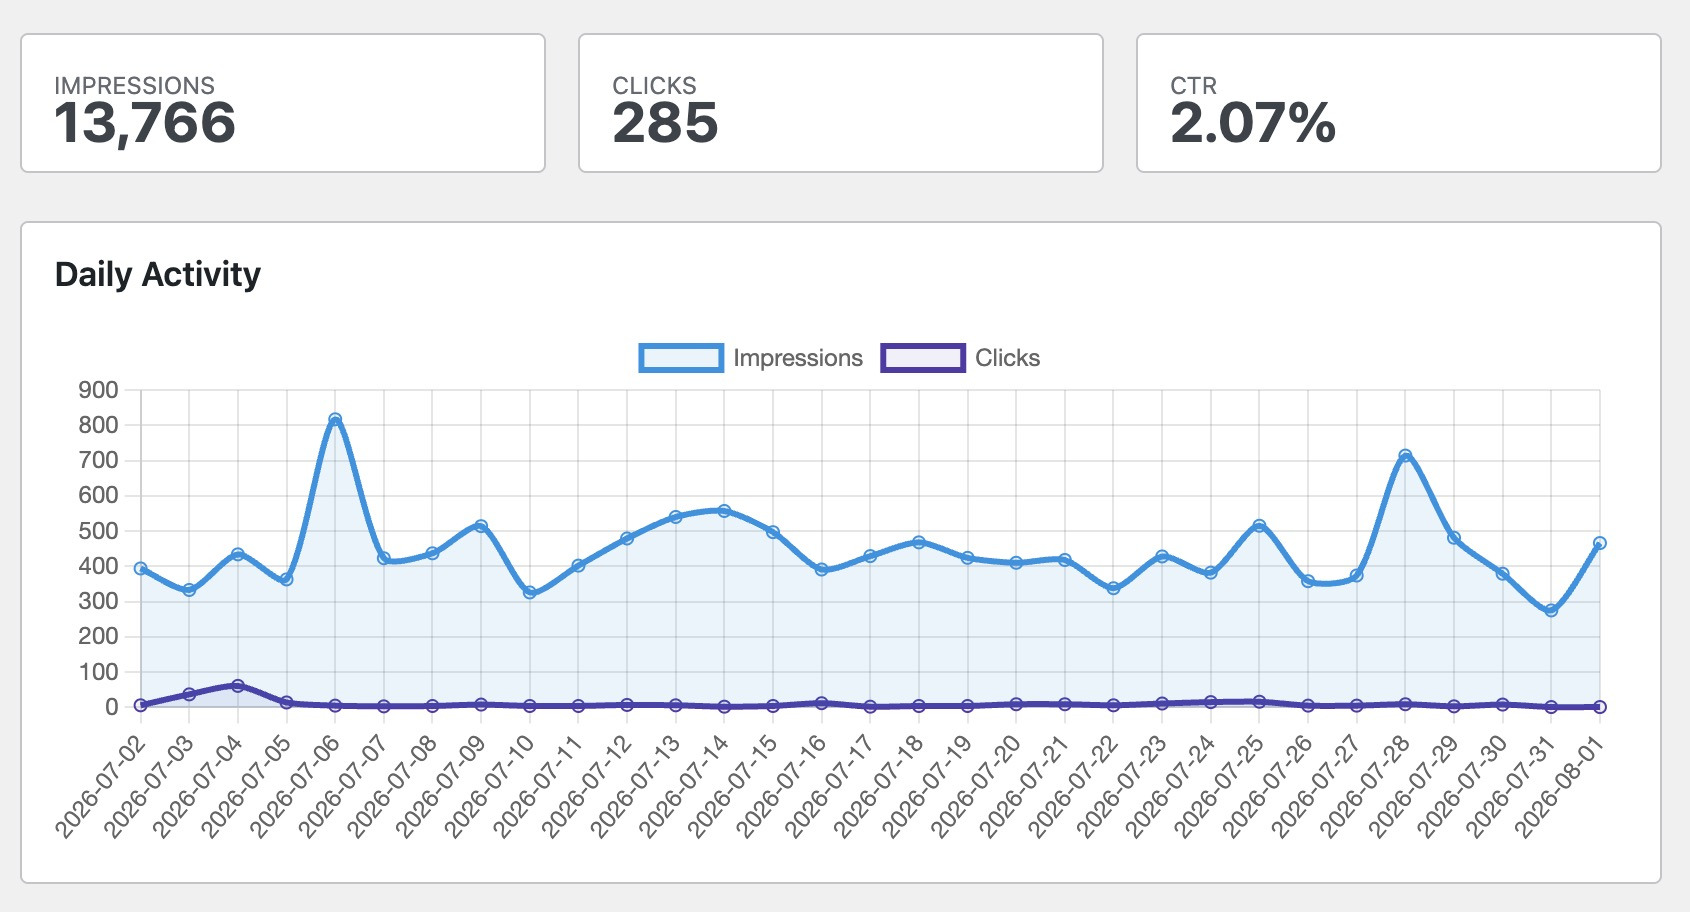Click the 100 y-axis label

(x=98, y=672)
